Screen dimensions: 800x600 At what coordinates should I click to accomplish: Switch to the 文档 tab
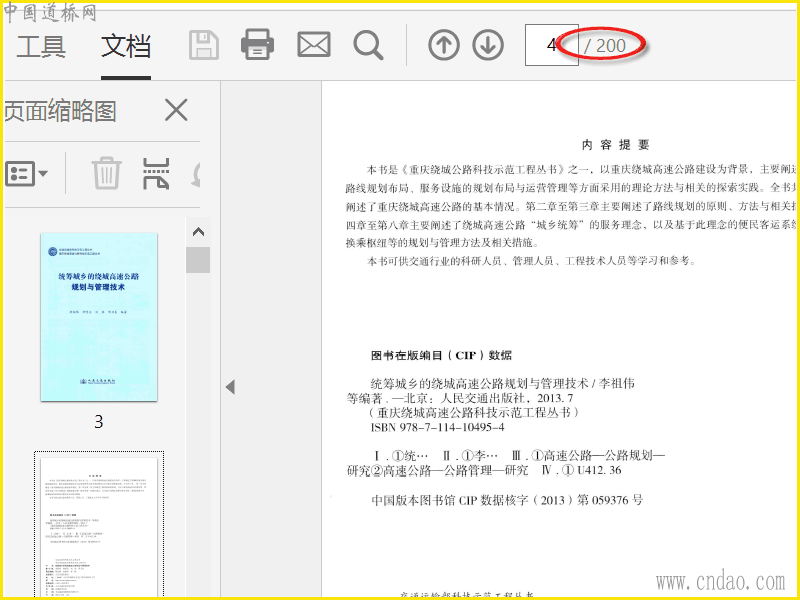pyautogui.click(x=126, y=46)
